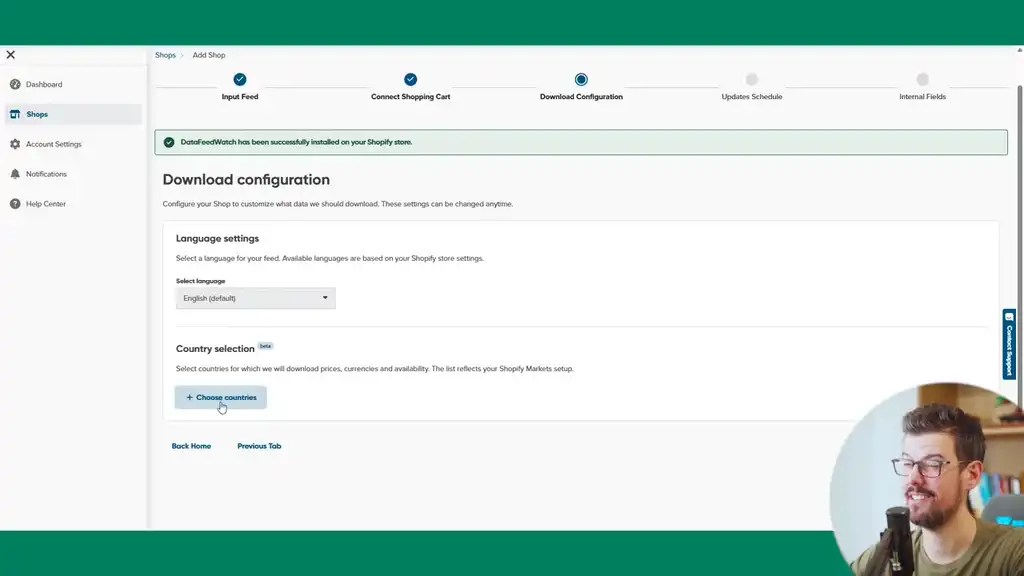Click the Input Feed completed step checkmark
1024x576 pixels.
pyautogui.click(x=239, y=77)
